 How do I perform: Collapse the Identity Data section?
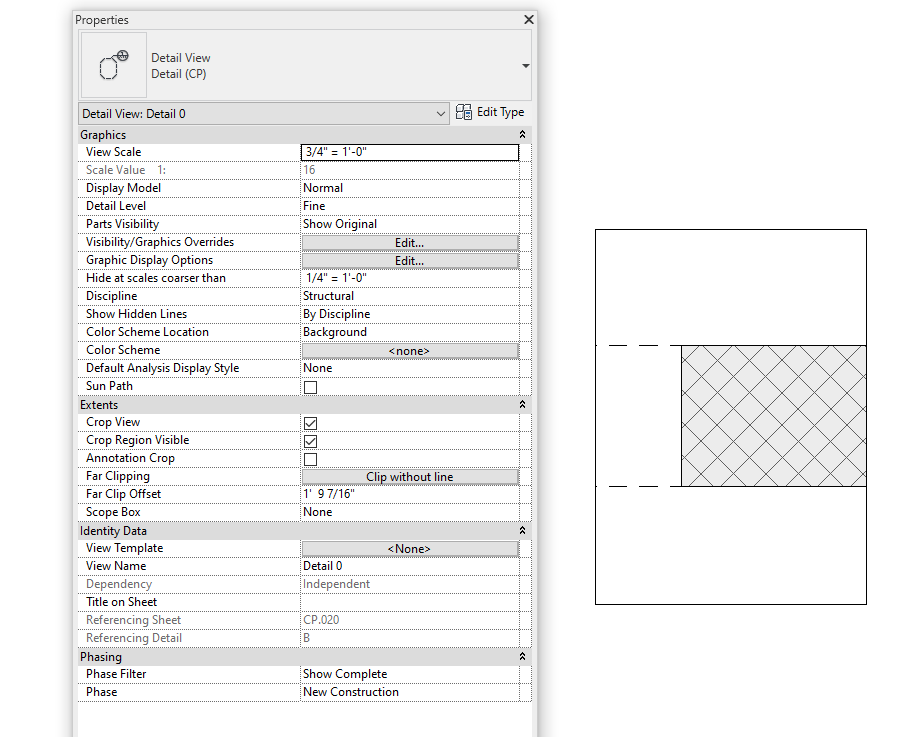coord(521,529)
